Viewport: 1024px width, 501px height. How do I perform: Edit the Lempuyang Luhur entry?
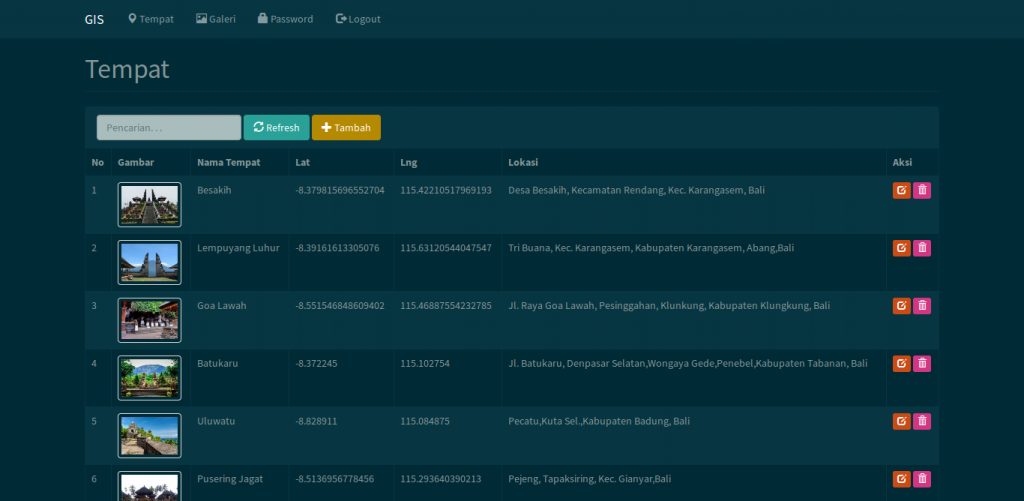pyautogui.click(x=901, y=248)
